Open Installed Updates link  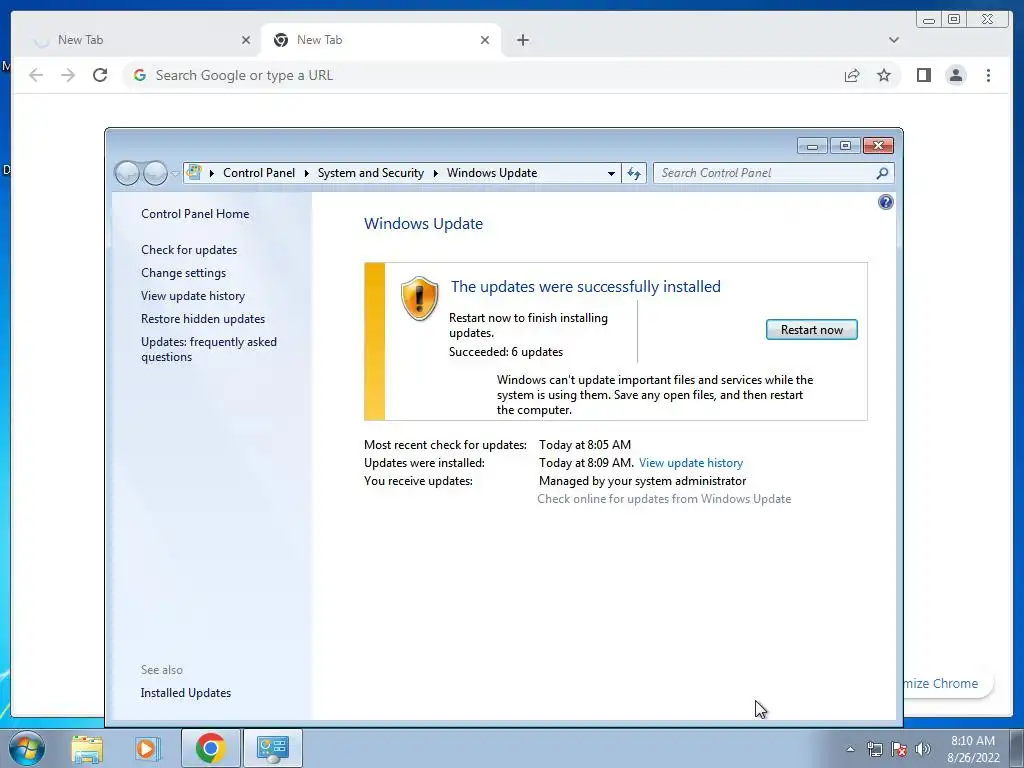185,693
